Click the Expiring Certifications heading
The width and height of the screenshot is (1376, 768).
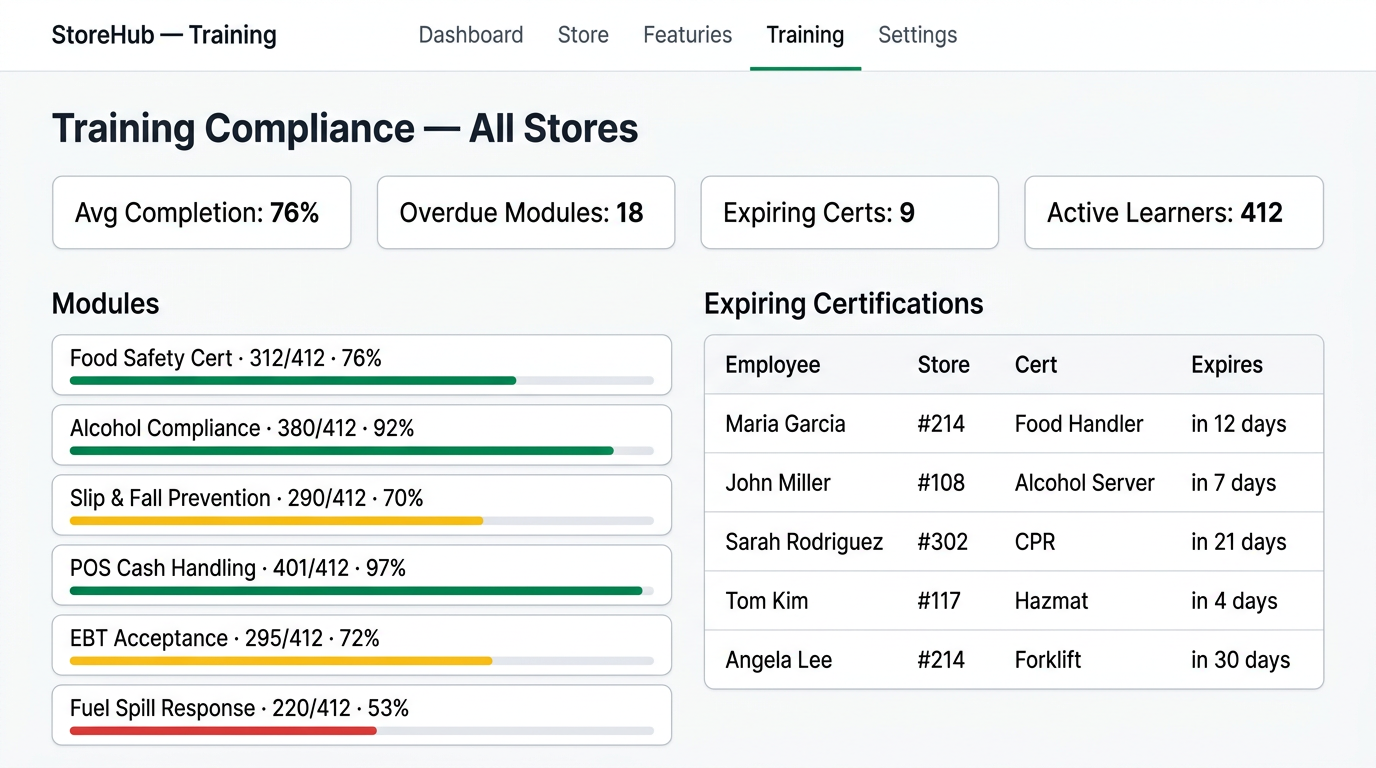pyautogui.click(x=844, y=304)
